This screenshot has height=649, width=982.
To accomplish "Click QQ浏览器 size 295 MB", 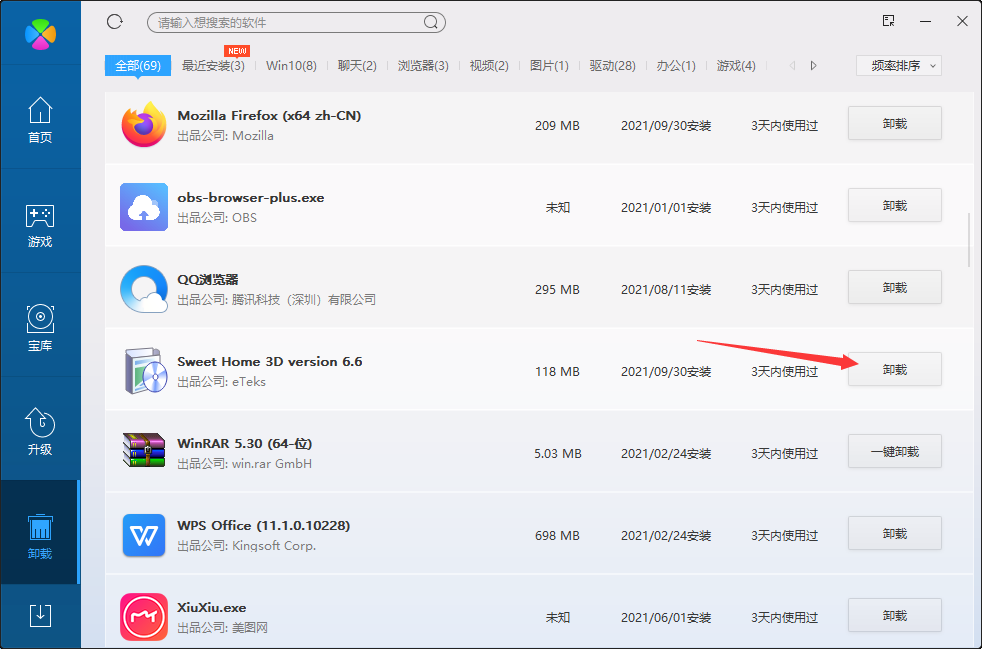I will tap(557, 290).
